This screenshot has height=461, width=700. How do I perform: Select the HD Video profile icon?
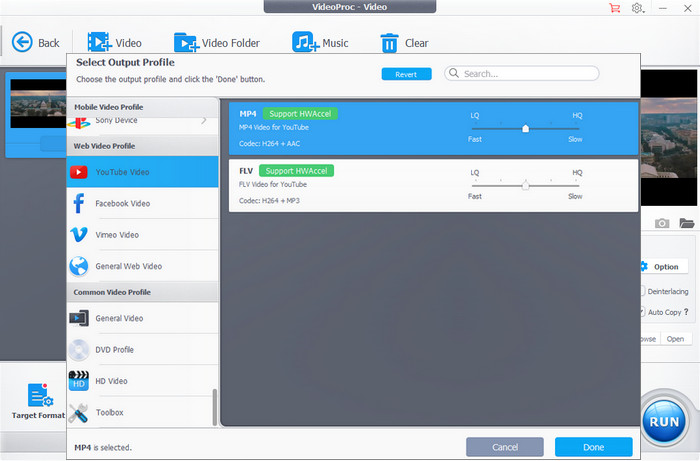point(79,381)
